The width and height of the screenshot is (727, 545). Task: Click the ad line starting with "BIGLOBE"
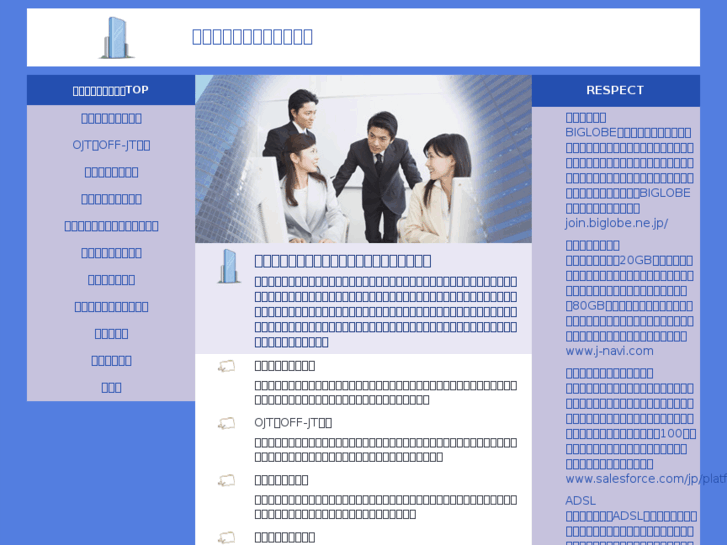(x=628, y=133)
